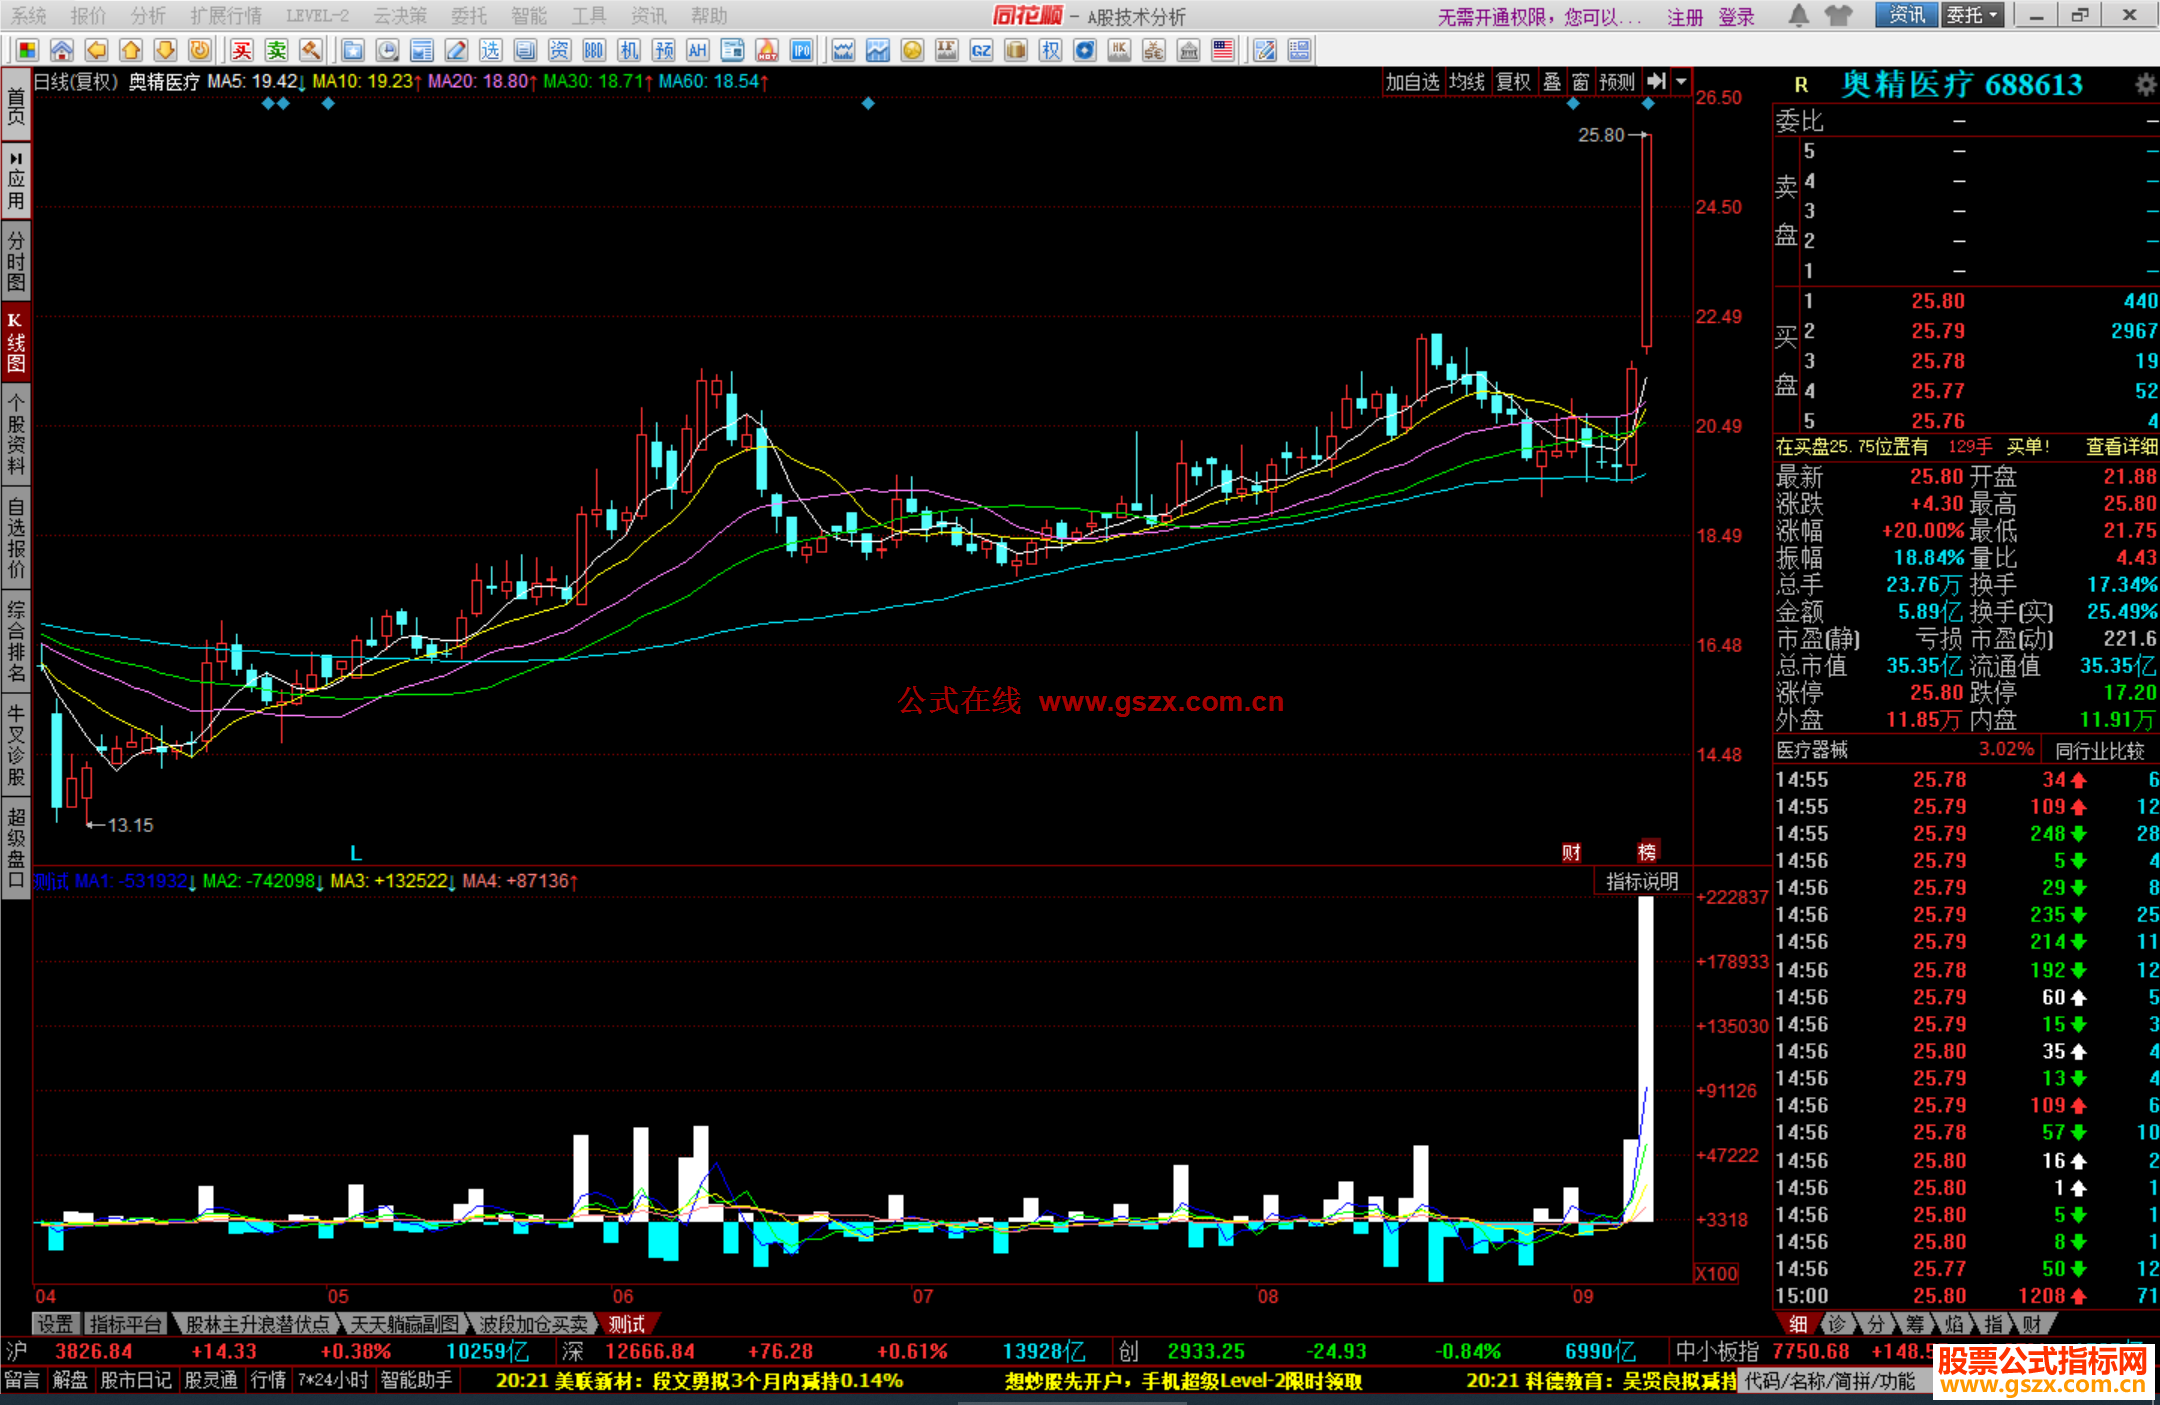Click the 加自选 button
Screen dimensions: 2160x1405
[x=1411, y=82]
